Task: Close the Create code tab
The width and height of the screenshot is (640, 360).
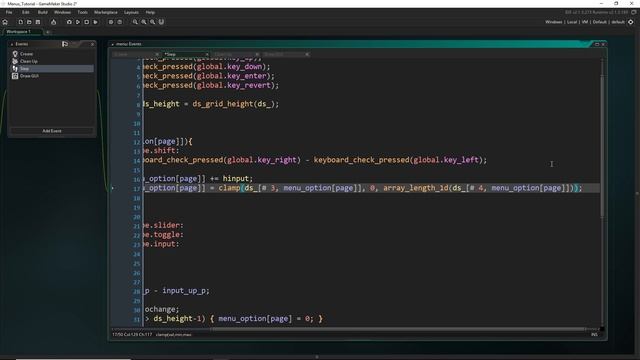Action: (157, 54)
